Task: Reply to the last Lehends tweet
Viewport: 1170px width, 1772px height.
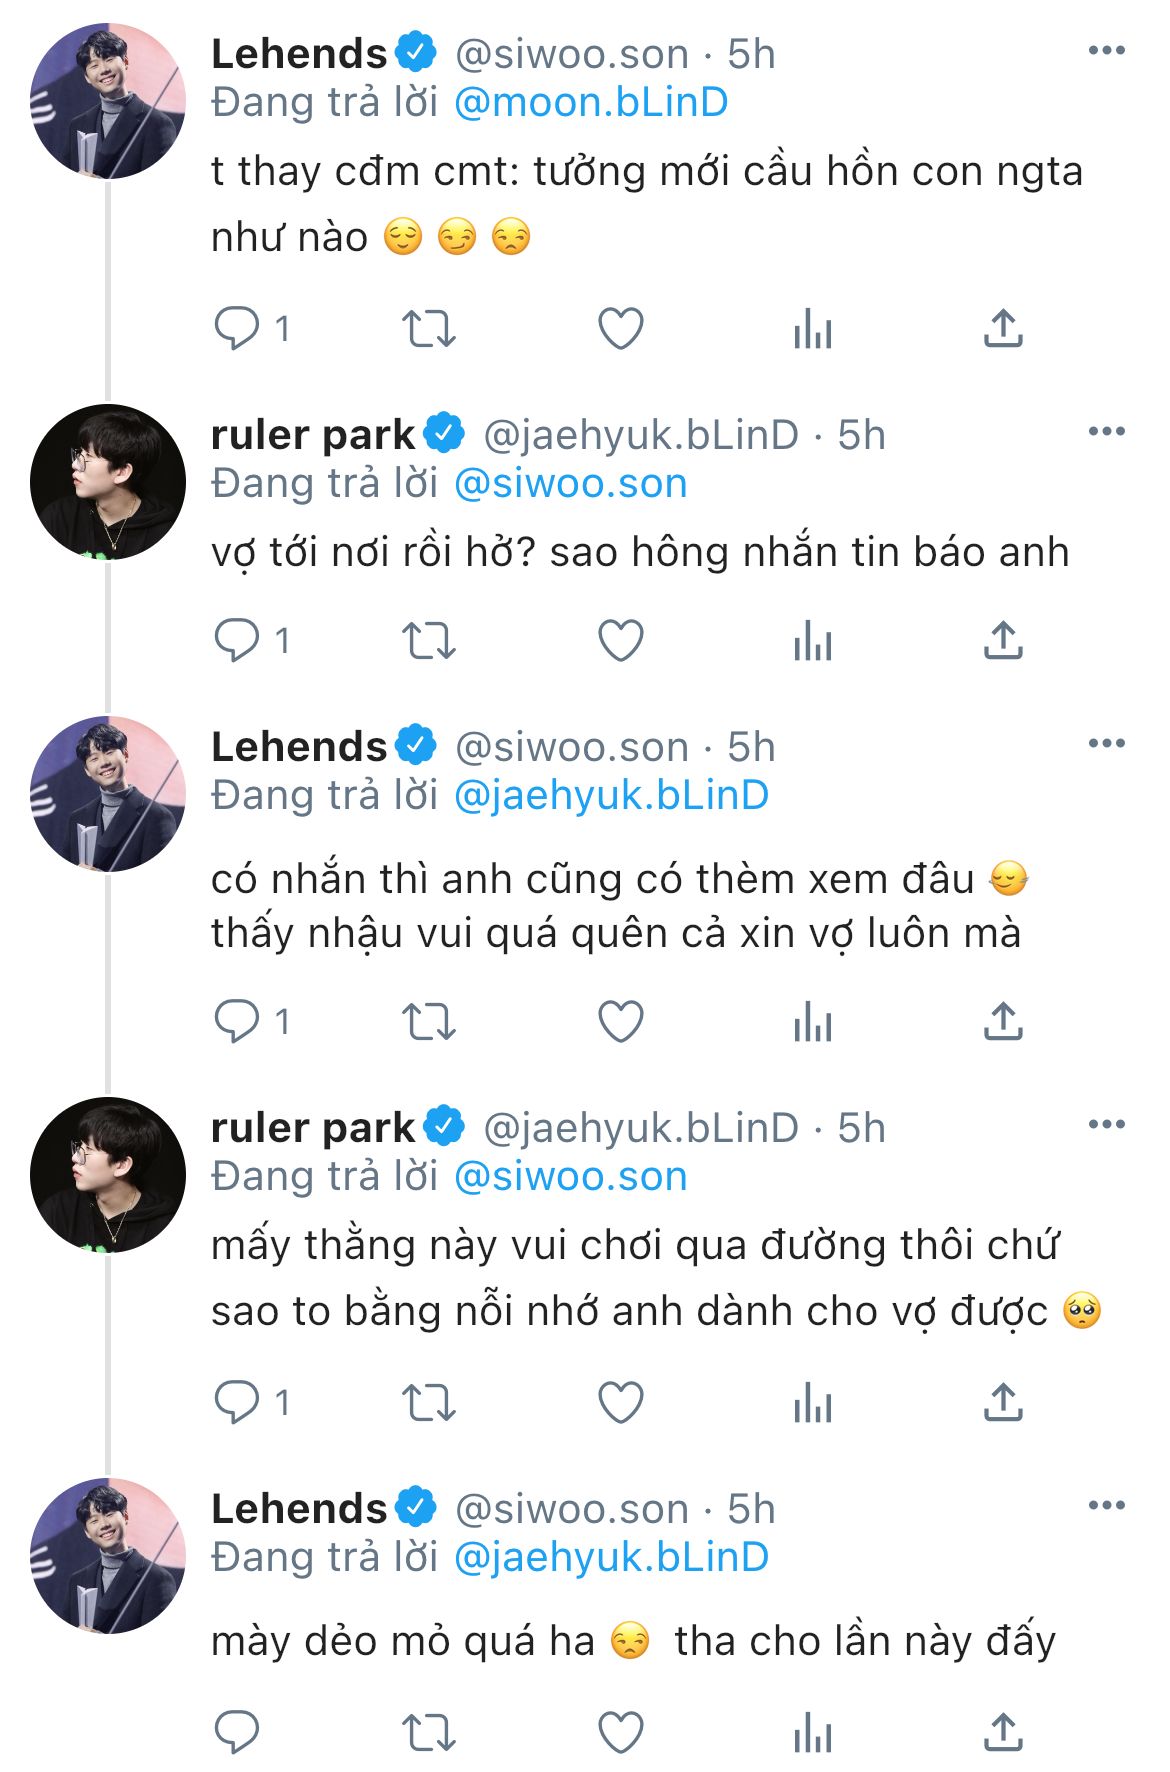Action: [x=237, y=1733]
